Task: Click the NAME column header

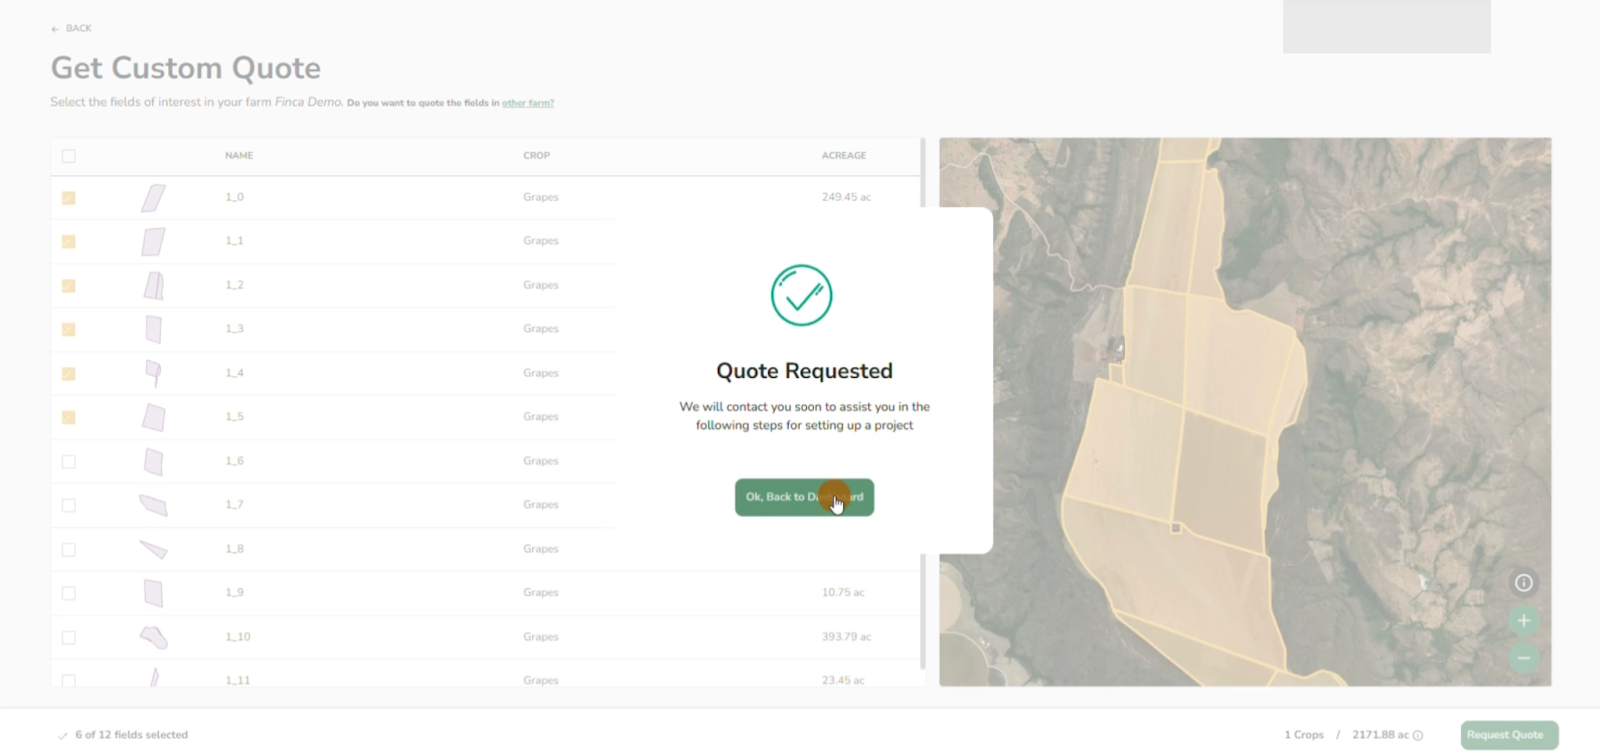Action: pos(239,156)
